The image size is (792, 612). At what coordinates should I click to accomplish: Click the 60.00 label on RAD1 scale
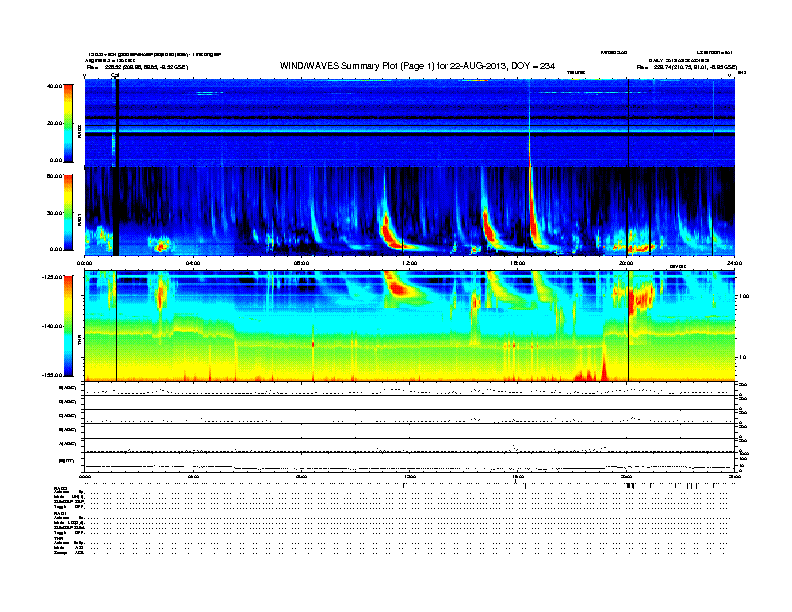54,176
